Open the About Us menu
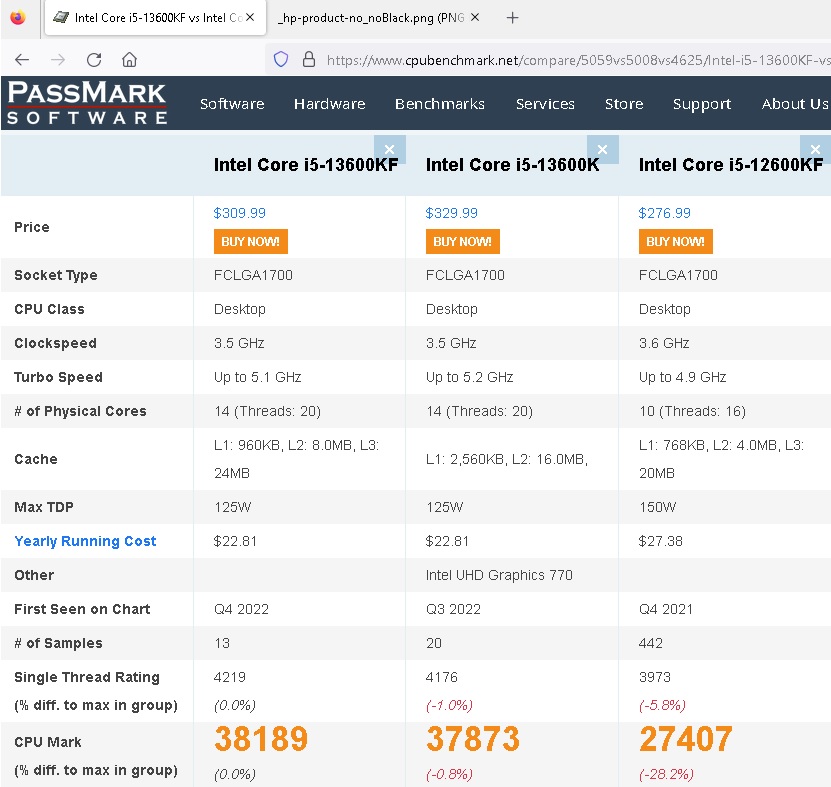The width and height of the screenshot is (831, 787). click(x=795, y=104)
